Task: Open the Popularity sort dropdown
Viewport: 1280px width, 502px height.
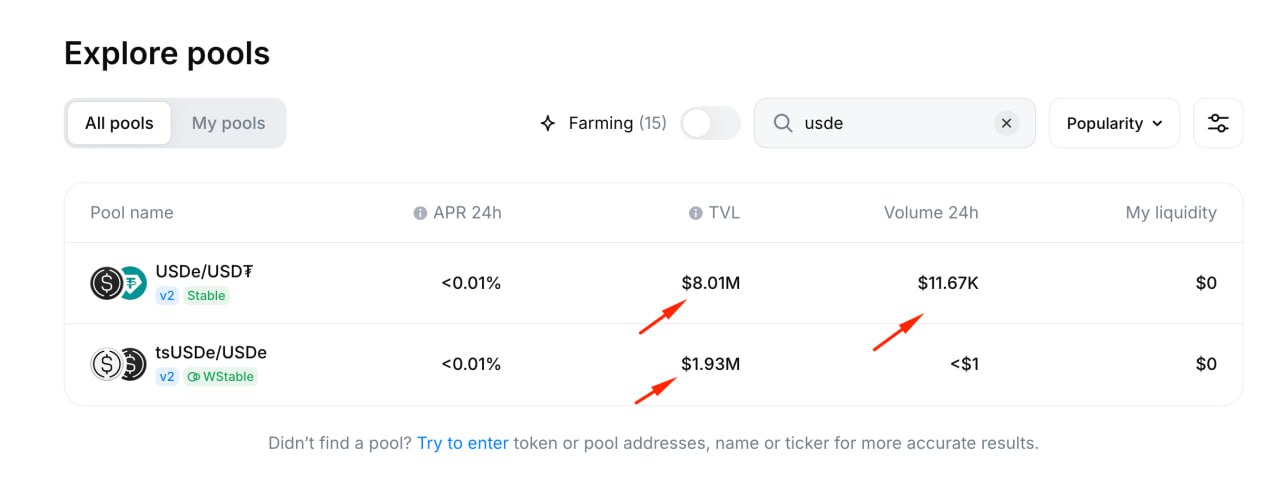Action: tap(1114, 123)
